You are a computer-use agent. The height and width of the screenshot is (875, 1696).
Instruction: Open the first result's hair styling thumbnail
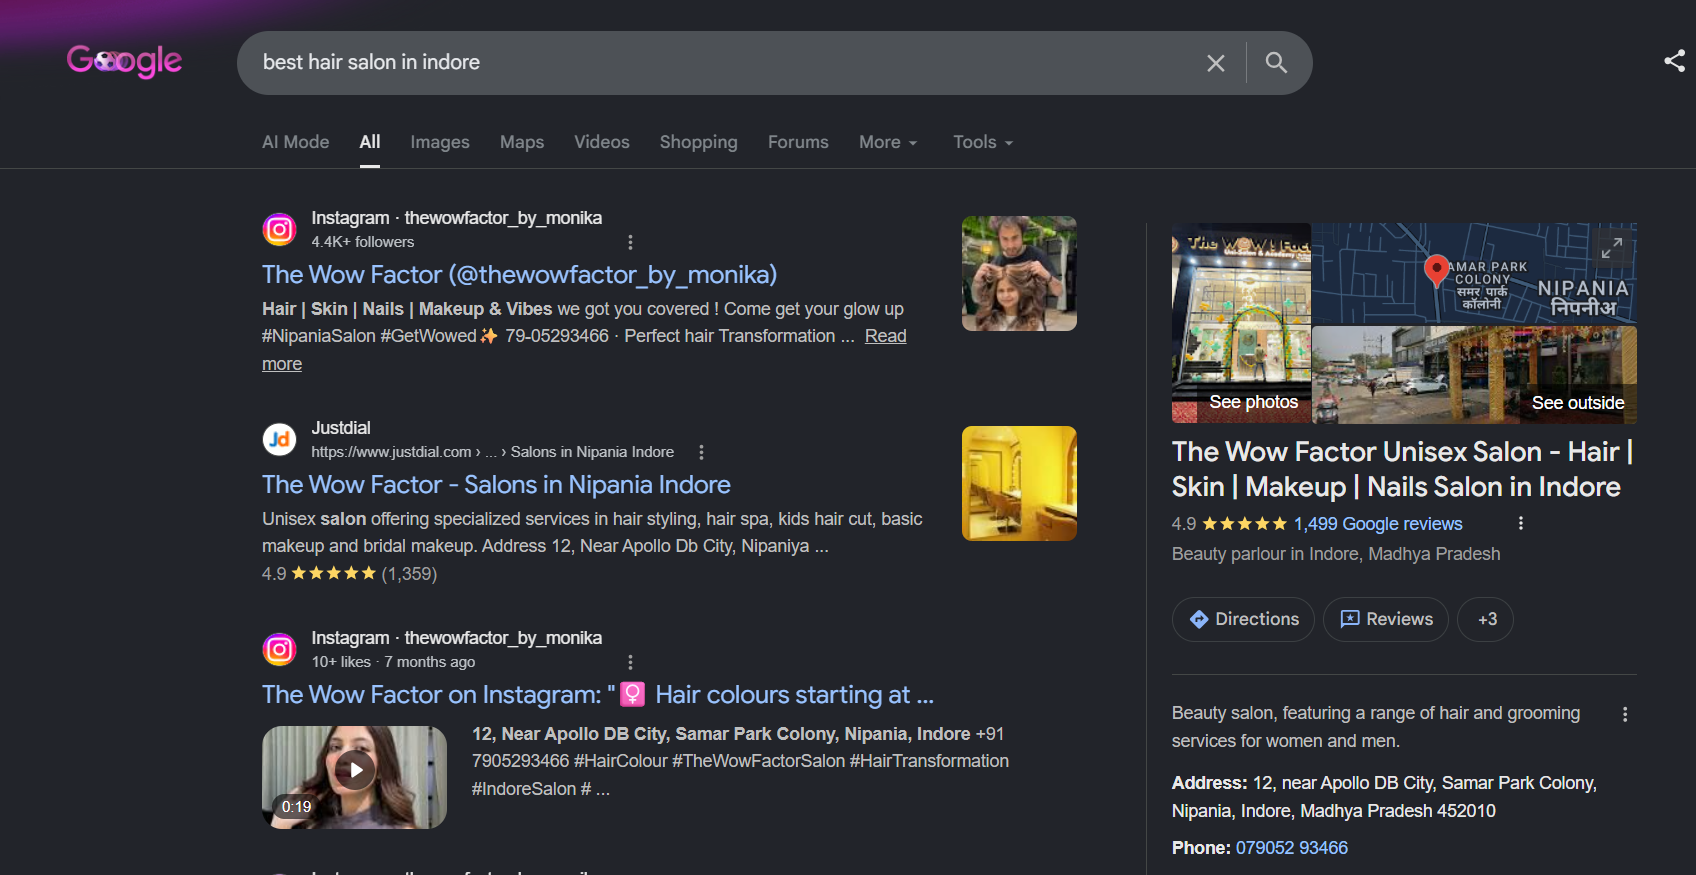coord(1019,273)
